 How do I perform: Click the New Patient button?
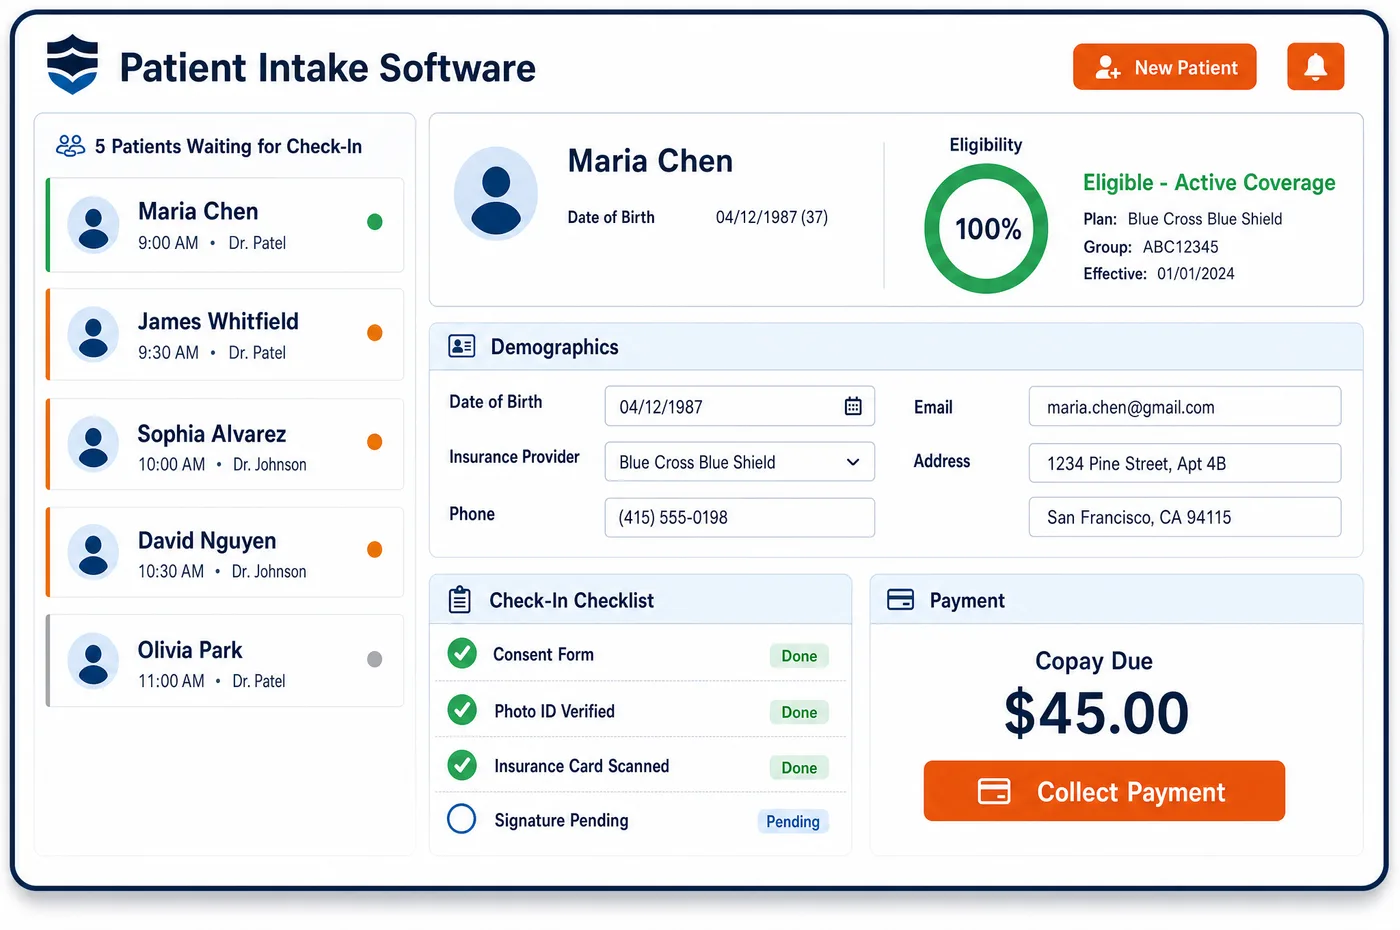click(x=1164, y=67)
